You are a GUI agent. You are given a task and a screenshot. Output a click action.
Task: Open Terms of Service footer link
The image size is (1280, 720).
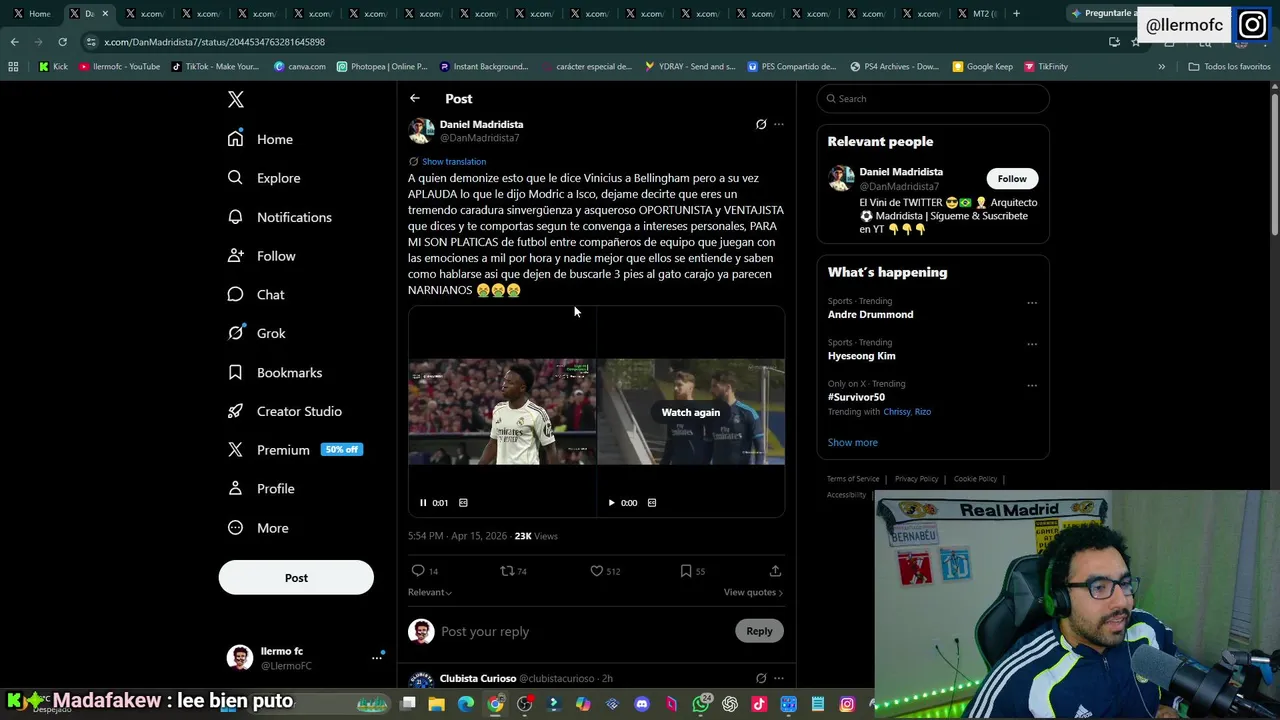pyautogui.click(x=853, y=479)
